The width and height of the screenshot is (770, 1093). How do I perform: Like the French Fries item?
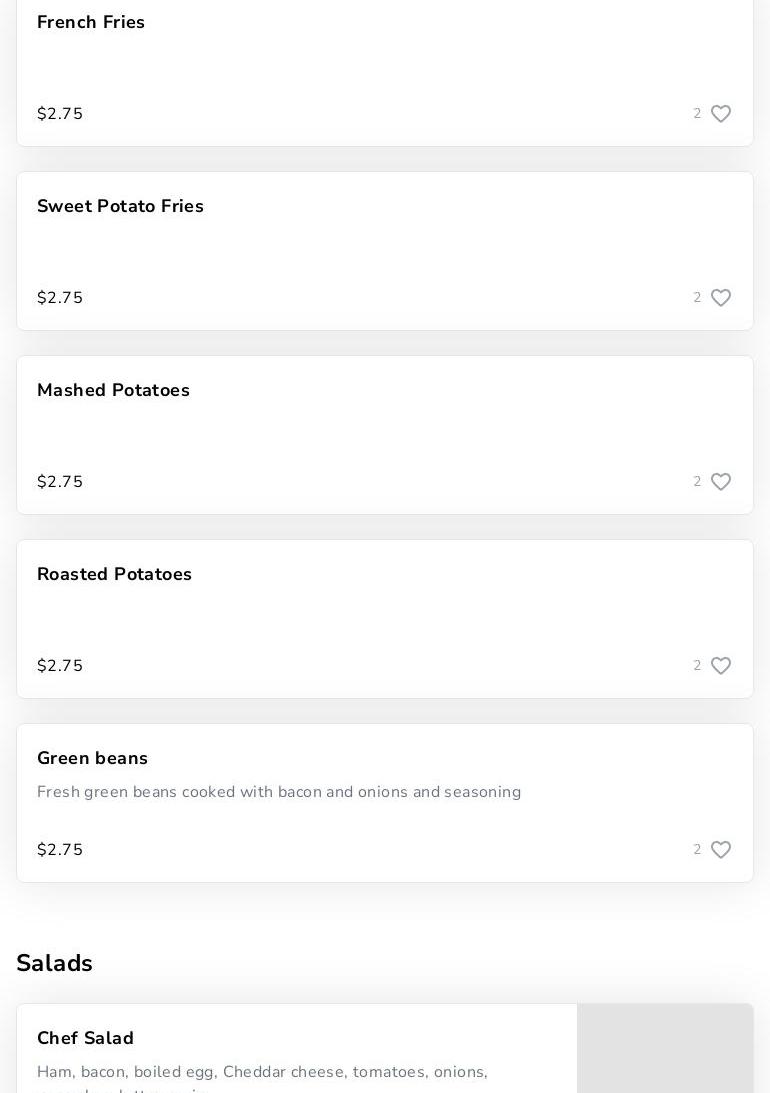click(721, 114)
